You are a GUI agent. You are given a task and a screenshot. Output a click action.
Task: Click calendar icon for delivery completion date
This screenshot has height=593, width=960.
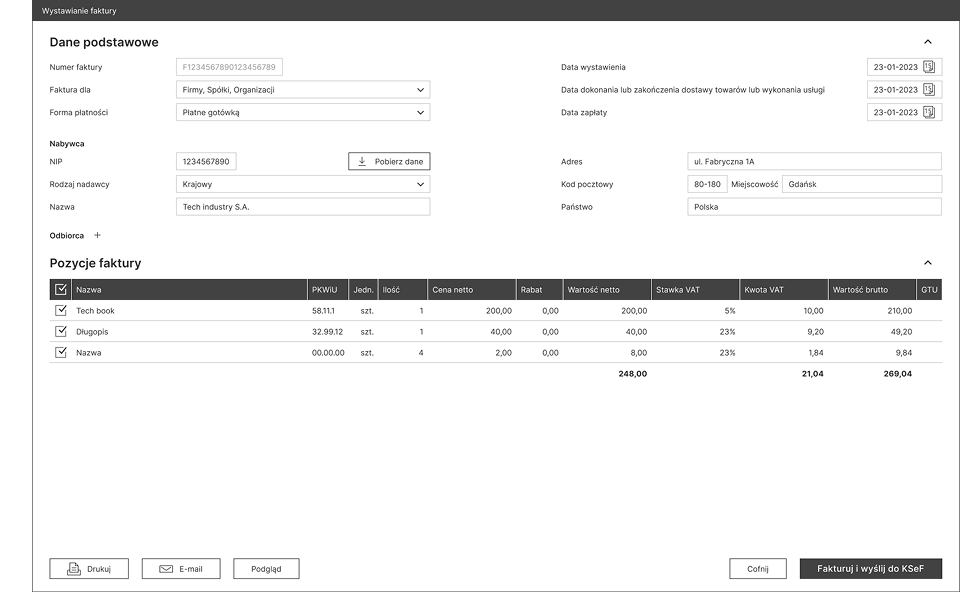click(928, 90)
